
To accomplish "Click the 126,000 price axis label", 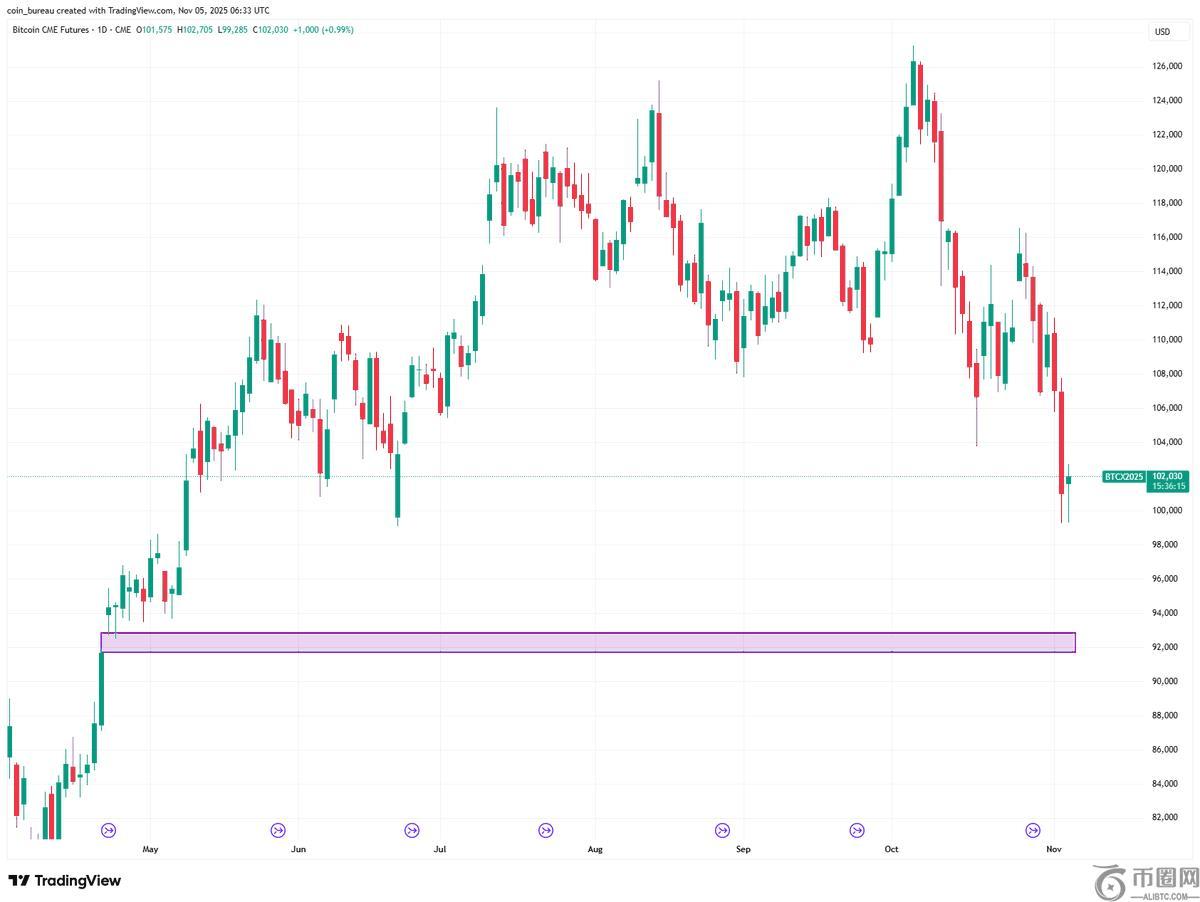I will tap(1167, 67).
